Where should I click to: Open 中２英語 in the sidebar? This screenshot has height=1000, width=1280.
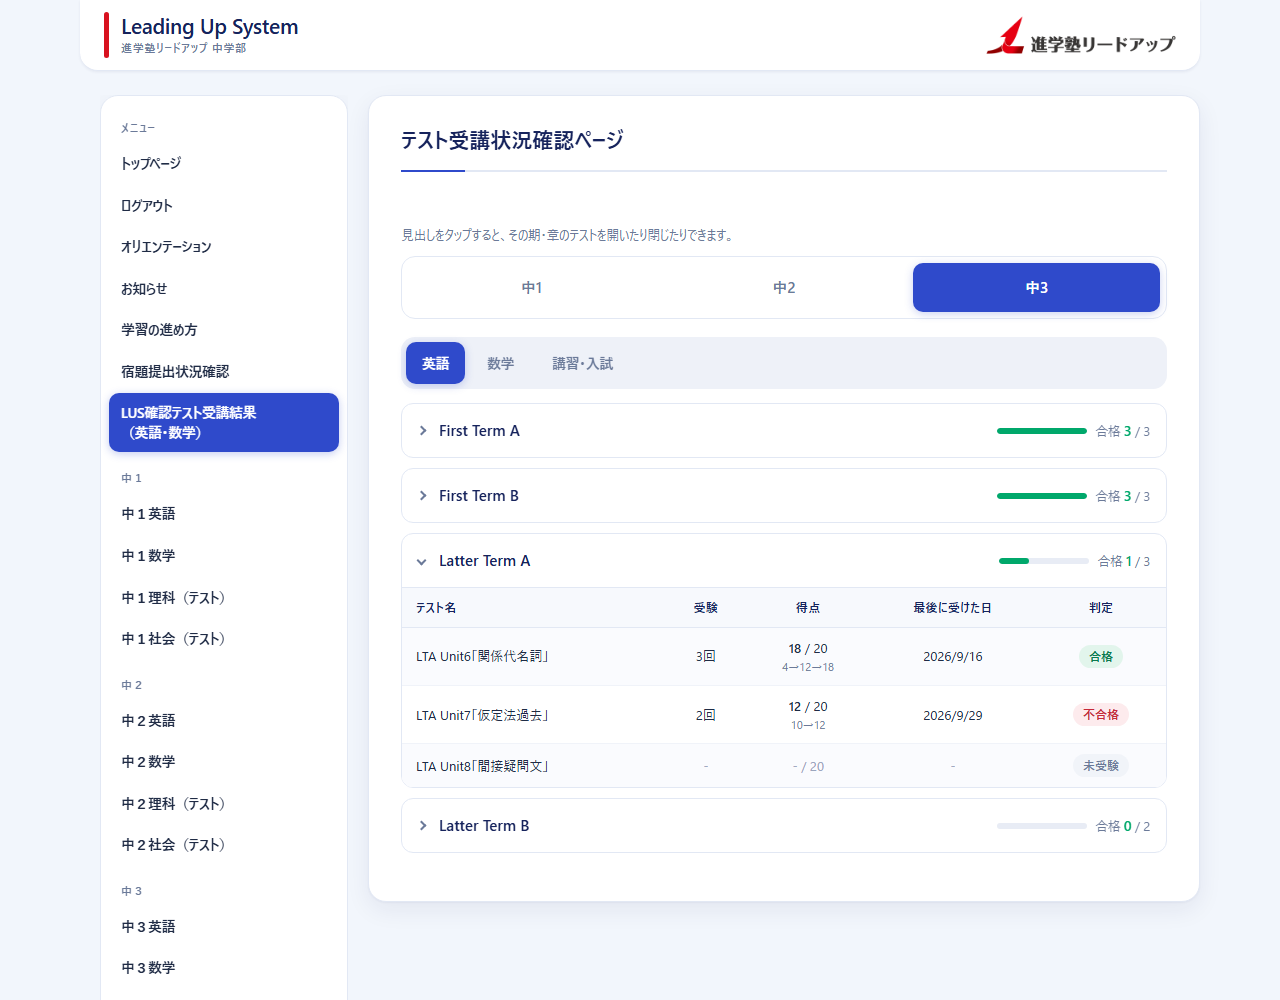(x=224, y=720)
